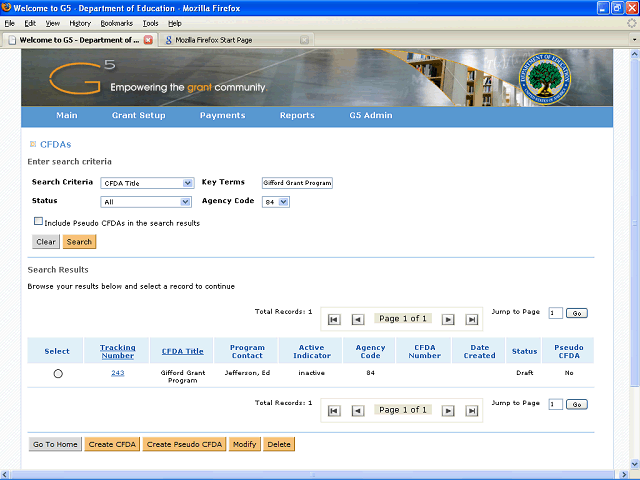Open the G5 Admin navigation item
Image resolution: width=640 pixels, height=480 pixels.
pos(371,116)
